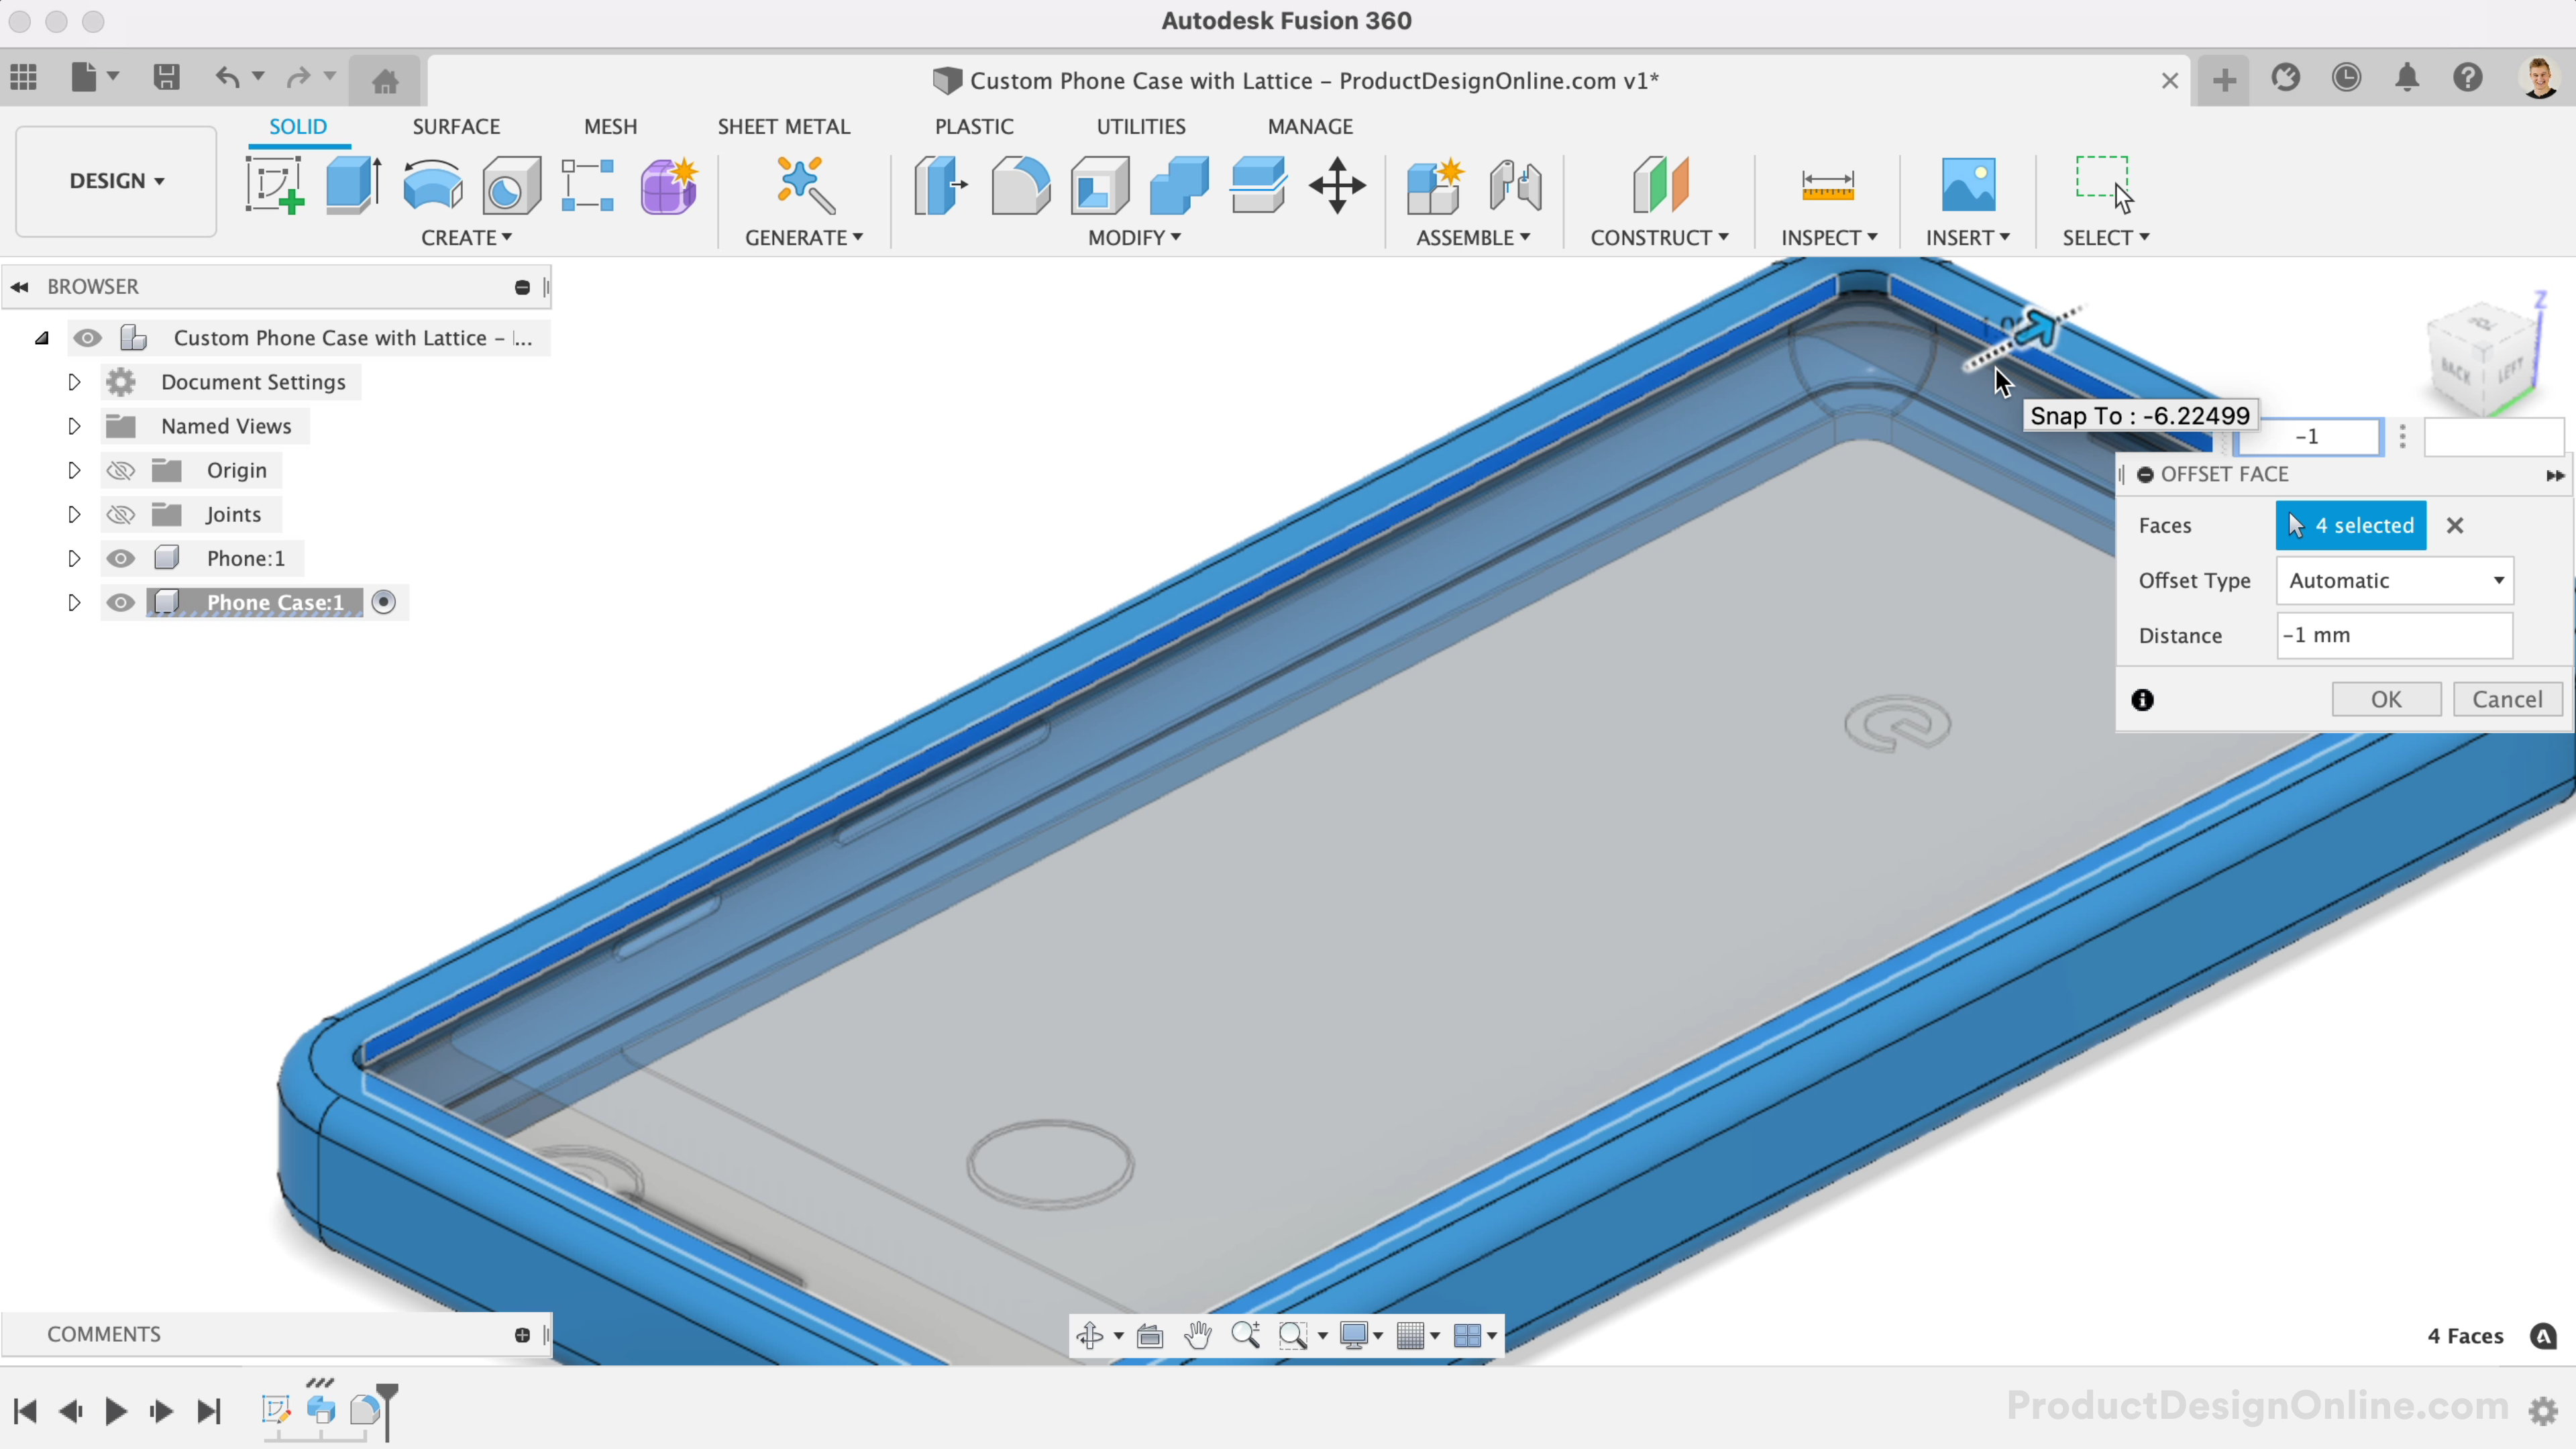The width and height of the screenshot is (2576, 1449).
Task: Select the Press Pull tool
Action: pos(940,185)
